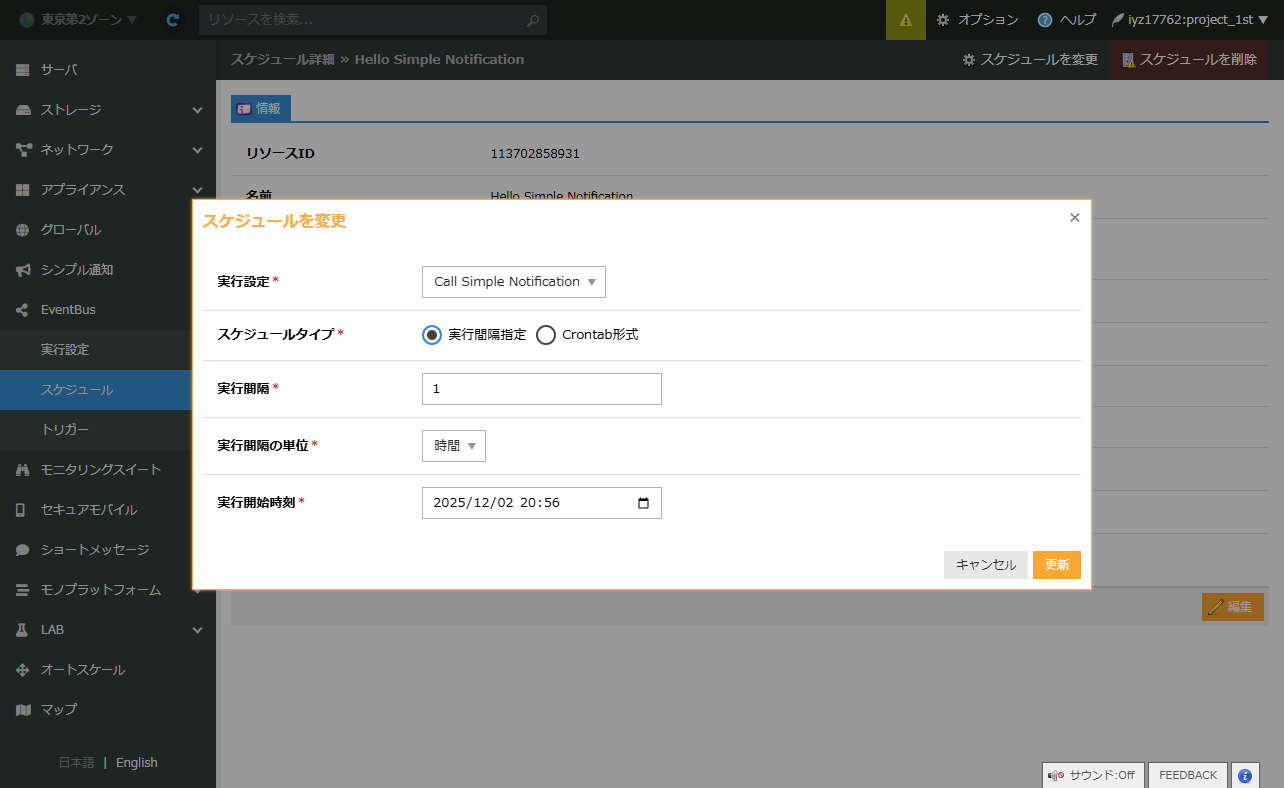Click the キャンセル button
Viewport: 1284px width, 788px height.
tap(985, 565)
